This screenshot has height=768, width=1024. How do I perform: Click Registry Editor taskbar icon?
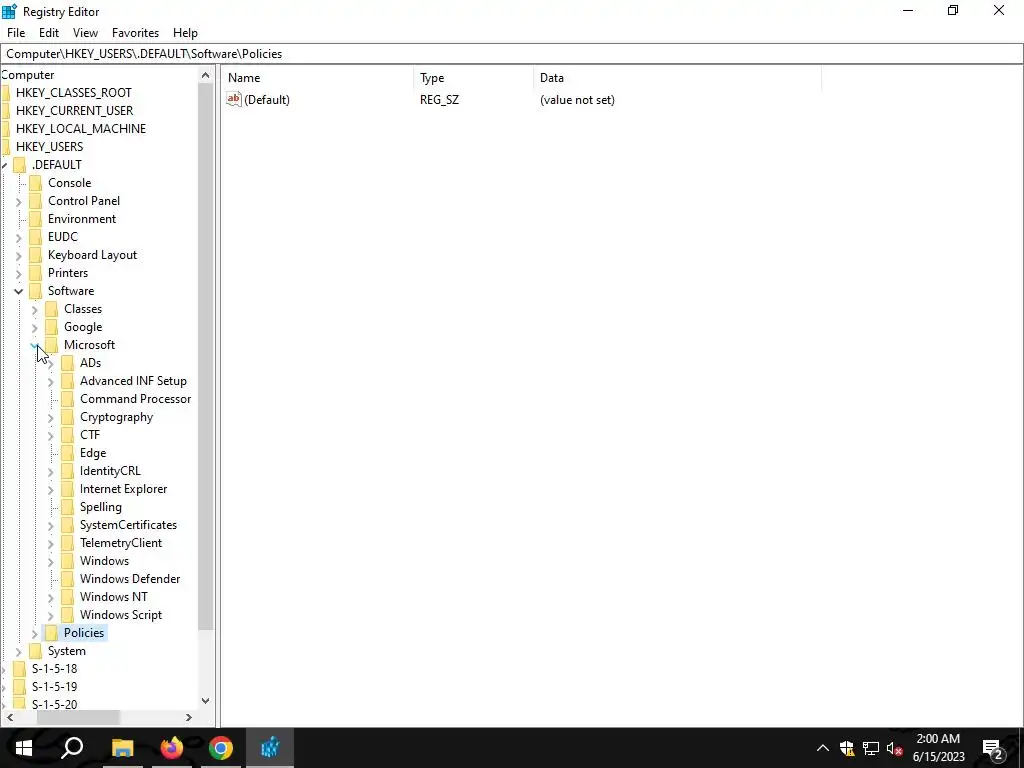[270, 748]
